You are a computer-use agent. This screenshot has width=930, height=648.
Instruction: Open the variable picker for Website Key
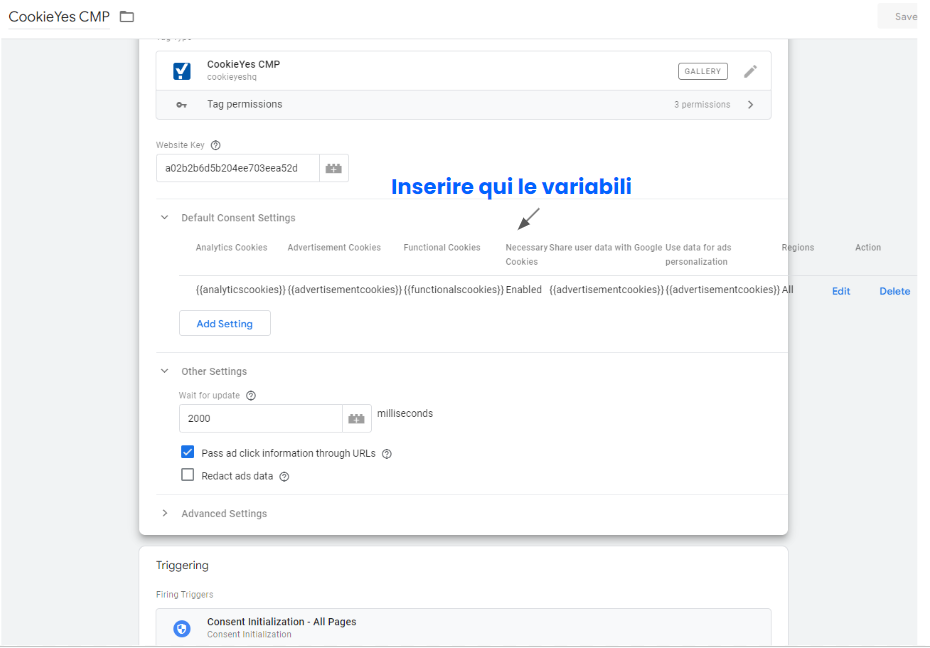[x=334, y=168]
